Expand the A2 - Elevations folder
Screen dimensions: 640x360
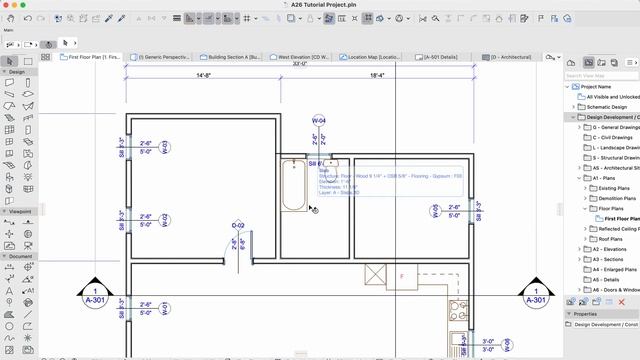(x=579, y=249)
